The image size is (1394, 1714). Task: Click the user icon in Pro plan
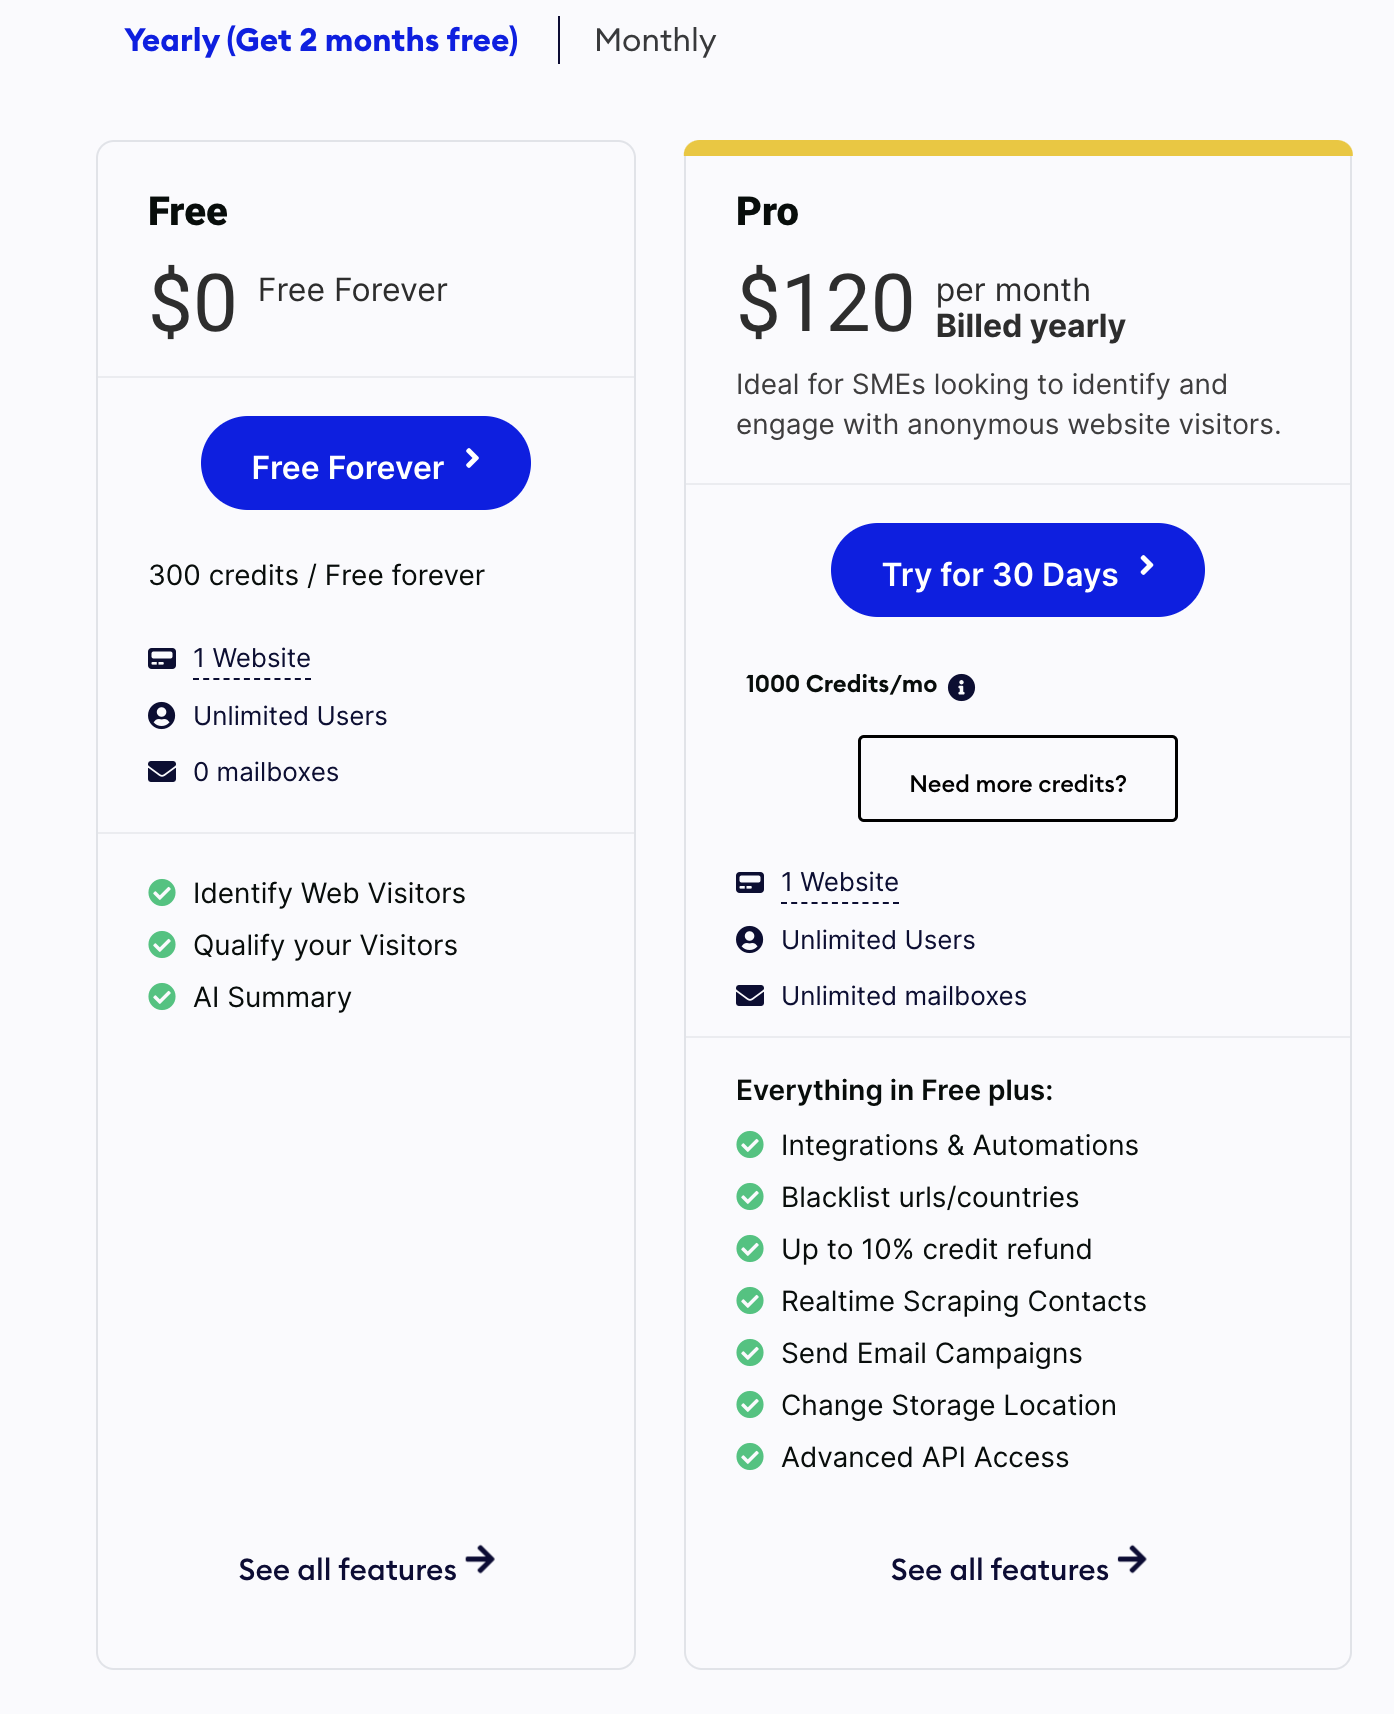[749, 939]
